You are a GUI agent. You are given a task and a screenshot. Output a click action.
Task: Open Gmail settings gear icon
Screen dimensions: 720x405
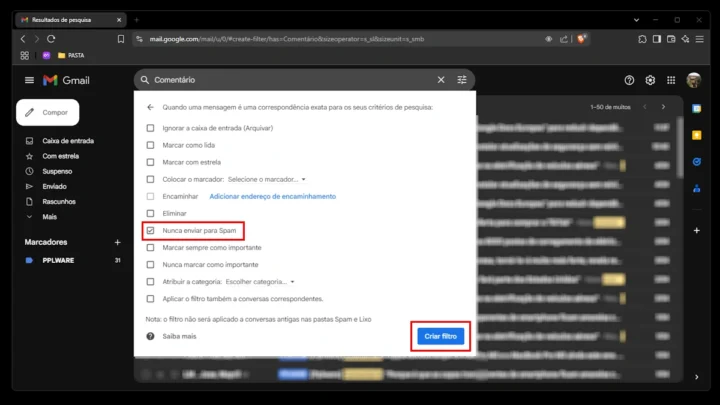(650, 80)
